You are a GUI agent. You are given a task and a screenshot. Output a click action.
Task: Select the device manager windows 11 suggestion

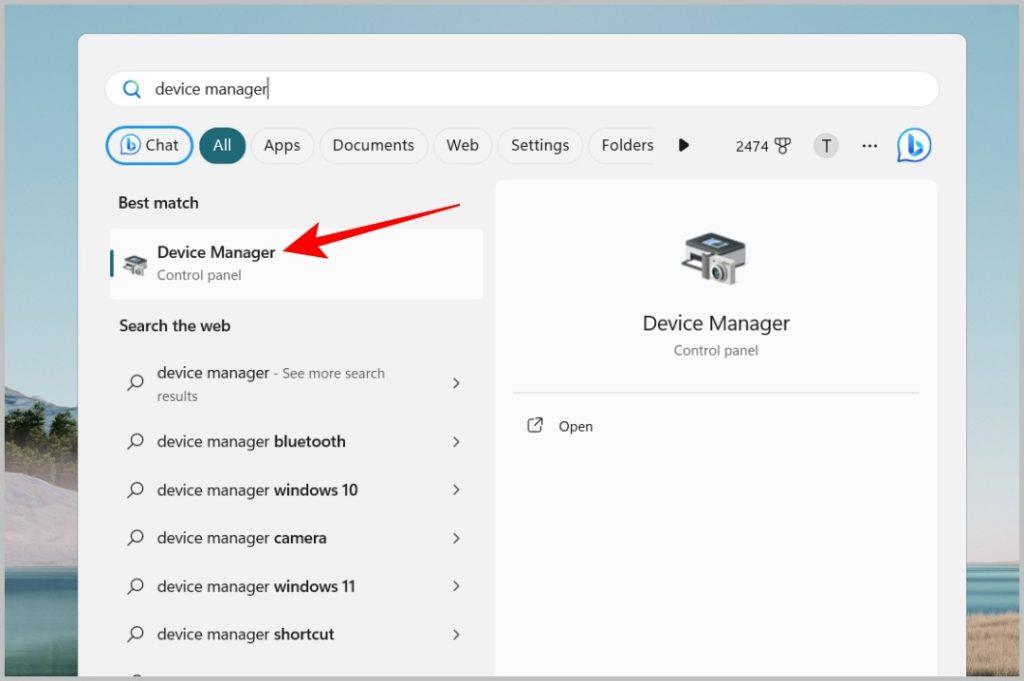click(x=296, y=586)
